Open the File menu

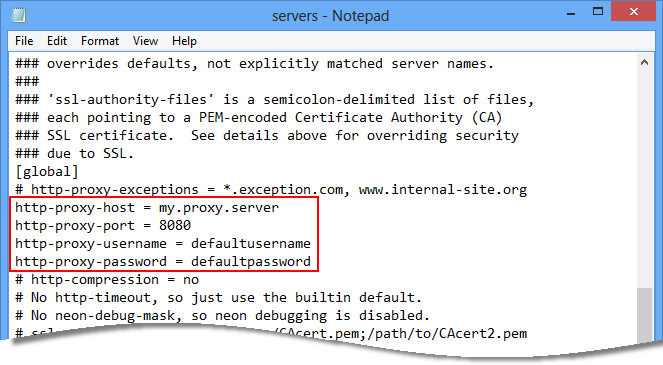pyautogui.click(x=24, y=41)
